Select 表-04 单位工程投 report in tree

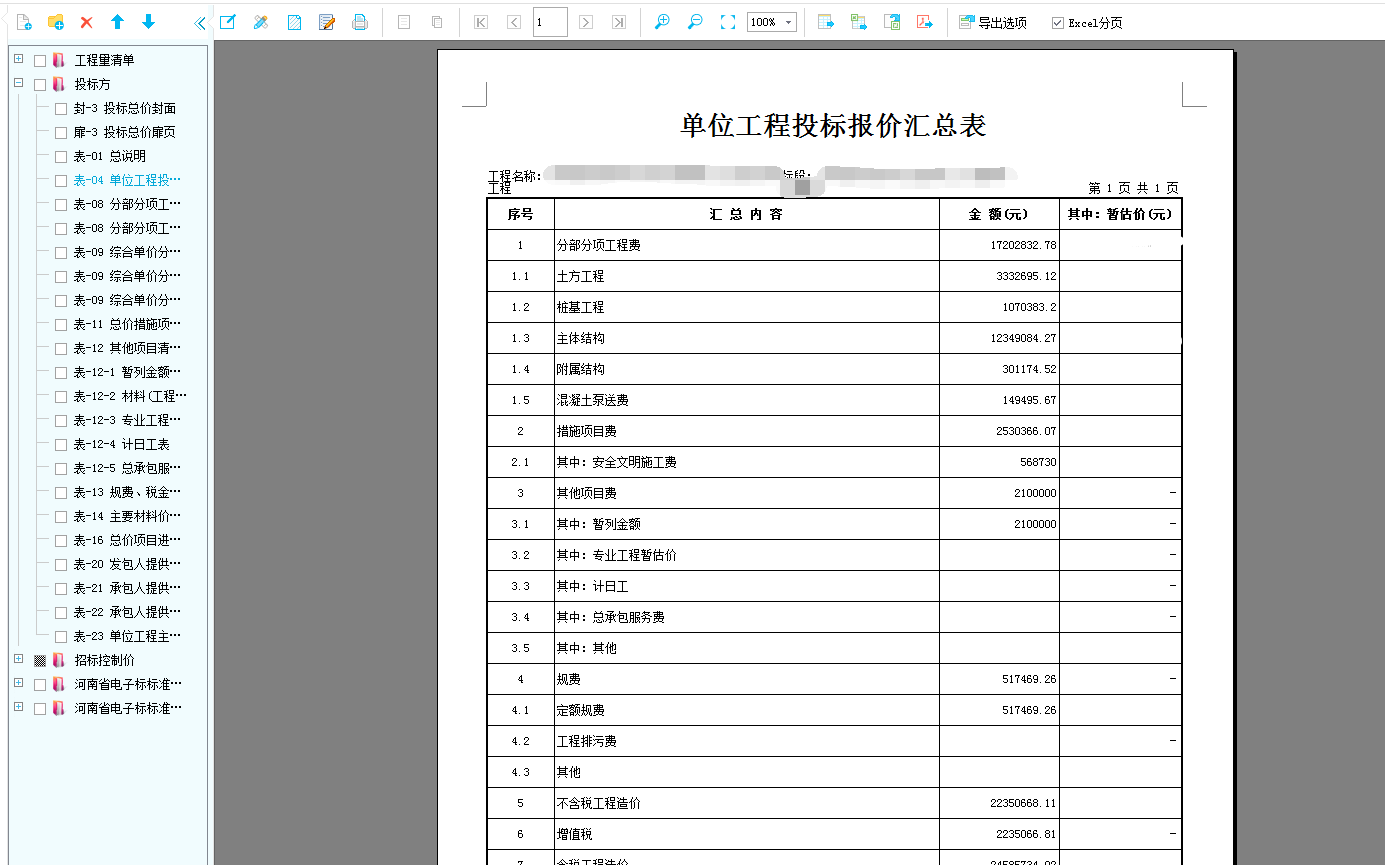point(127,180)
